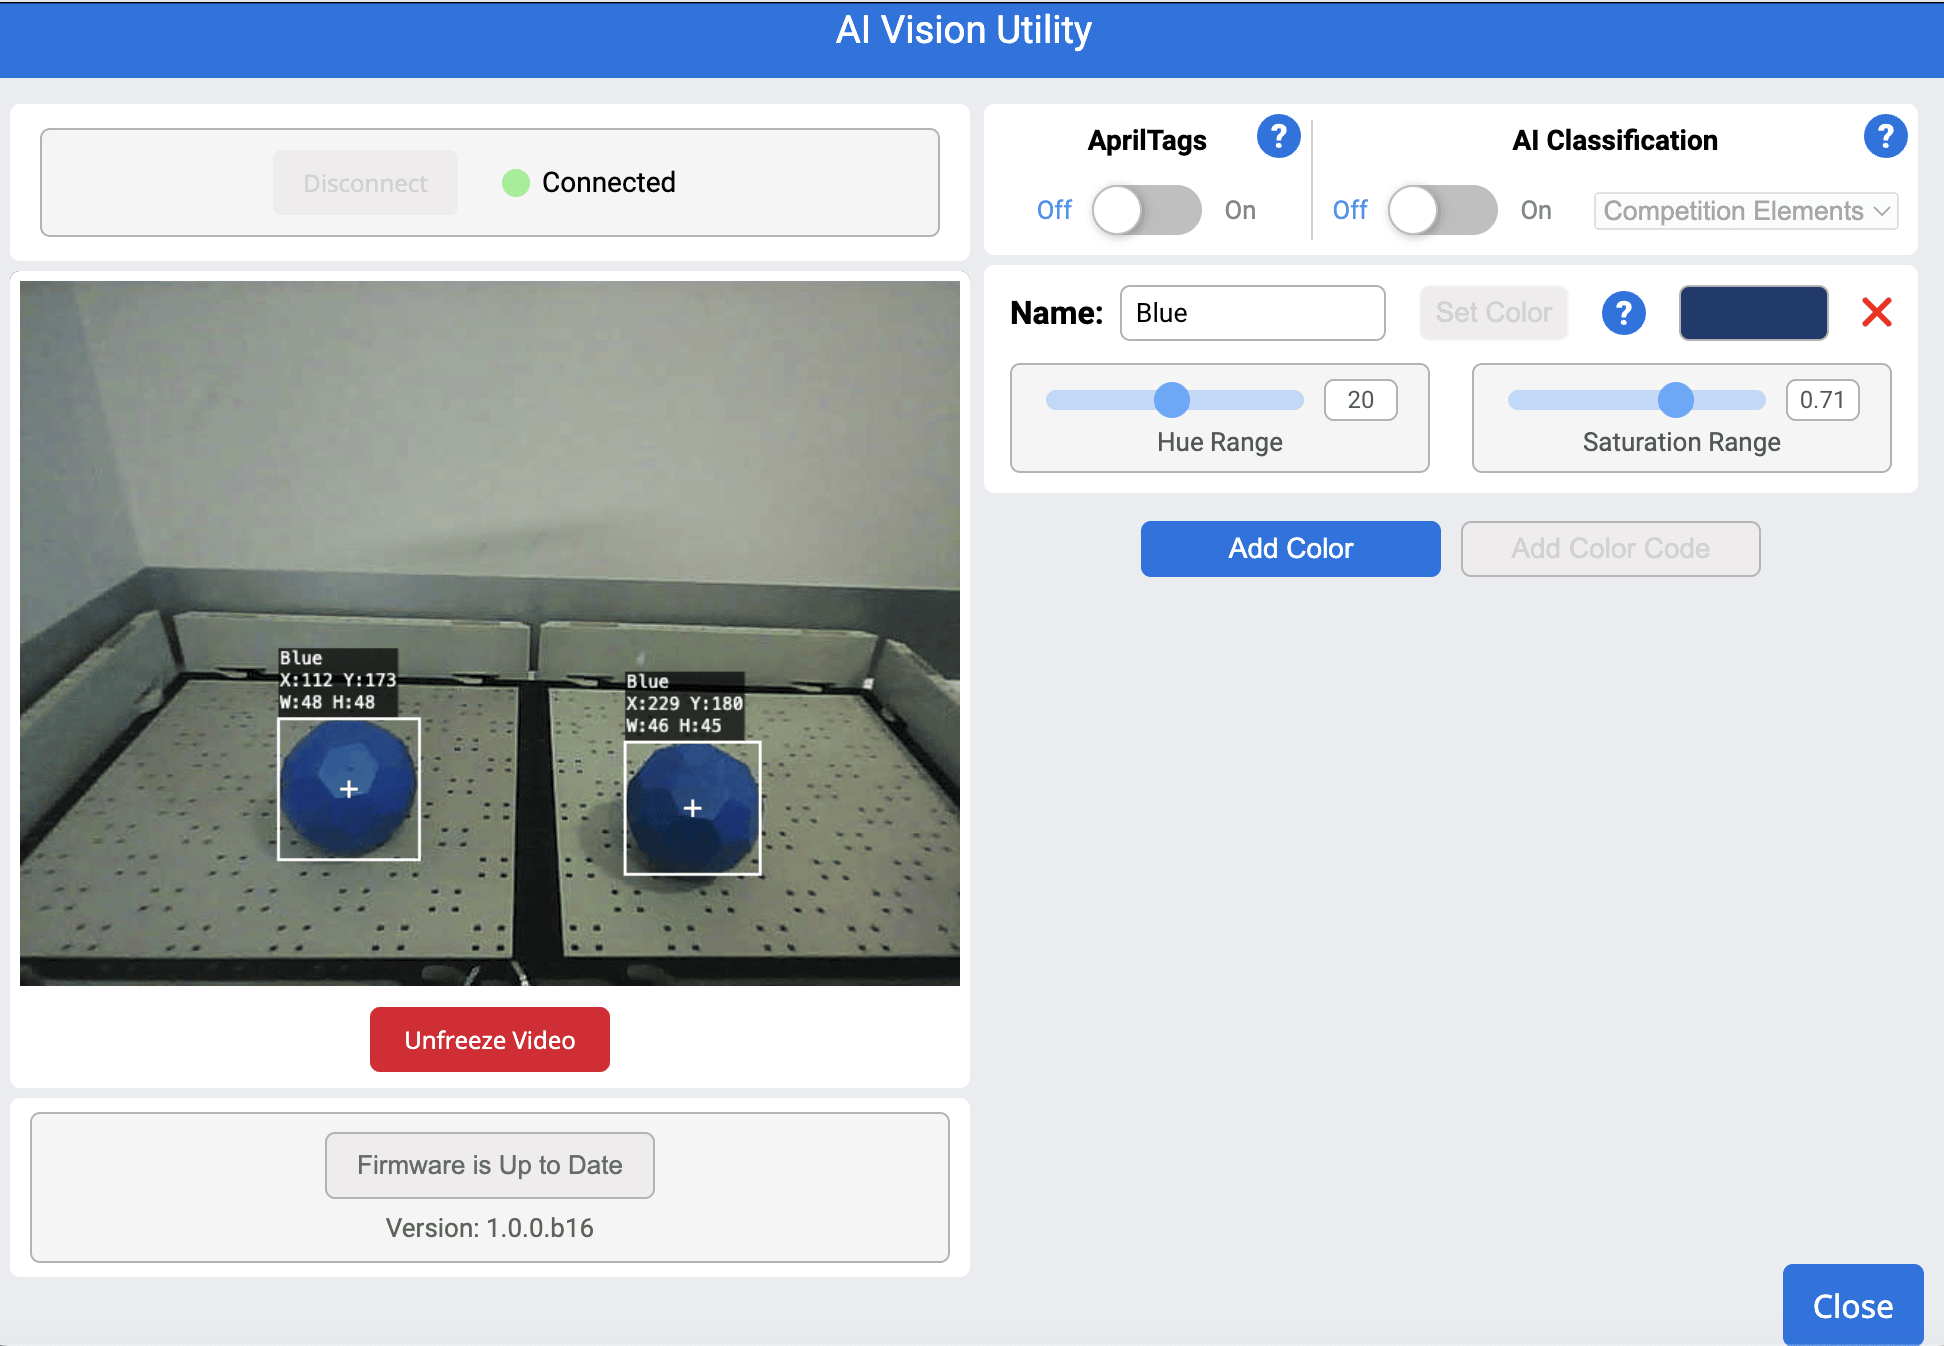The width and height of the screenshot is (1944, 1346).
Task: Open the AprilTags help icon
Action: click(x=1278, y=137)
